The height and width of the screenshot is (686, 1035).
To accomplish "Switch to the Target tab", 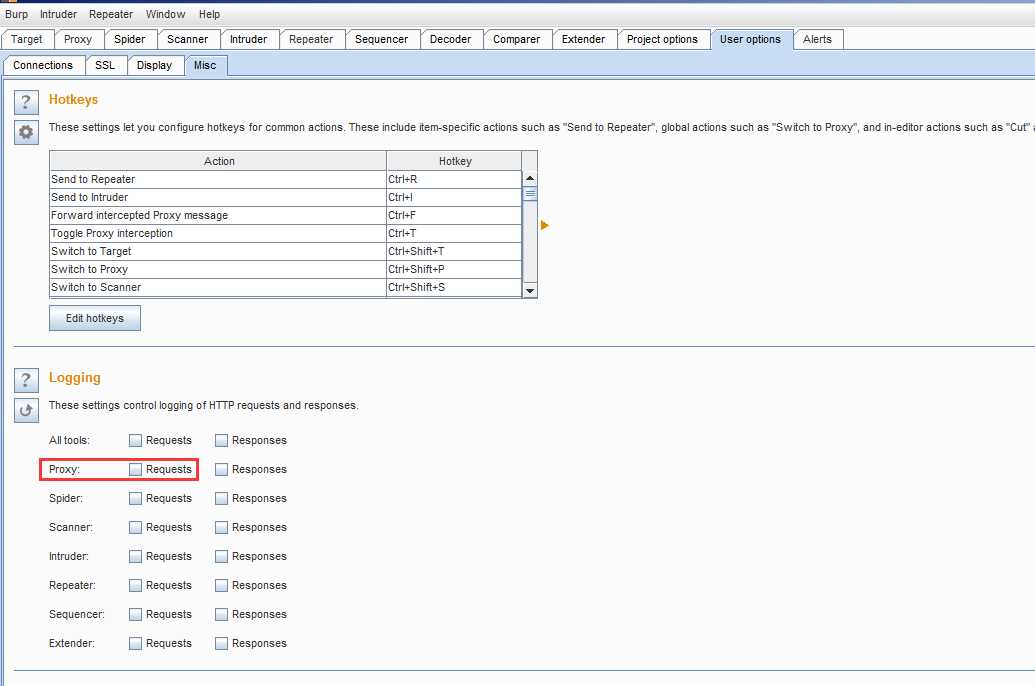I will tap(26, 40).
